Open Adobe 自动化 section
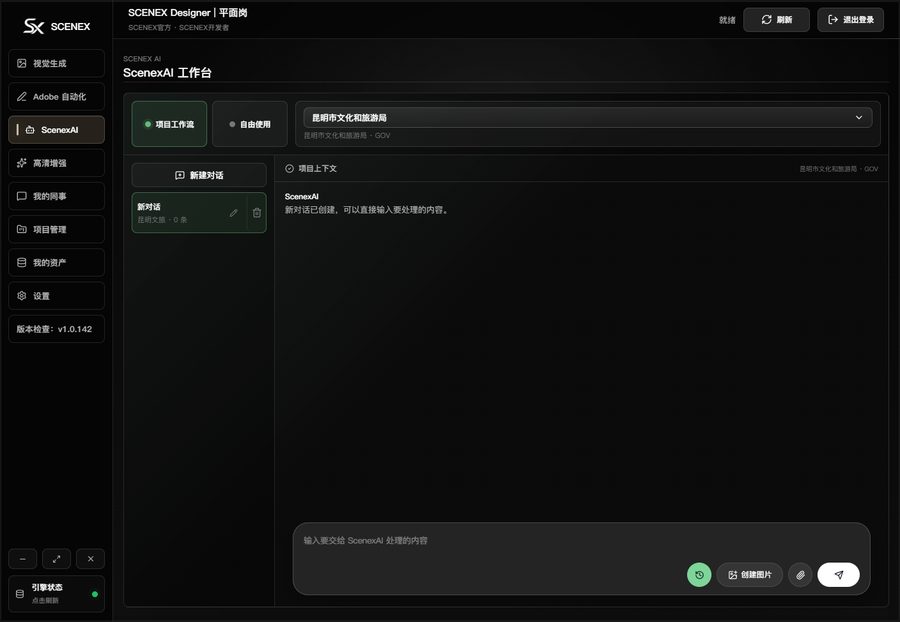 [x=56, y=96]
